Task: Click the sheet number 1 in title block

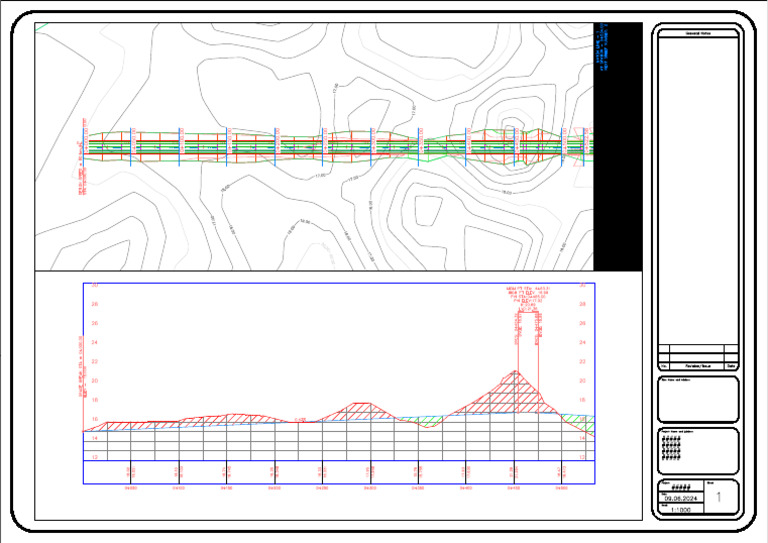Action: pyautogui.click(x=719, y=497)
